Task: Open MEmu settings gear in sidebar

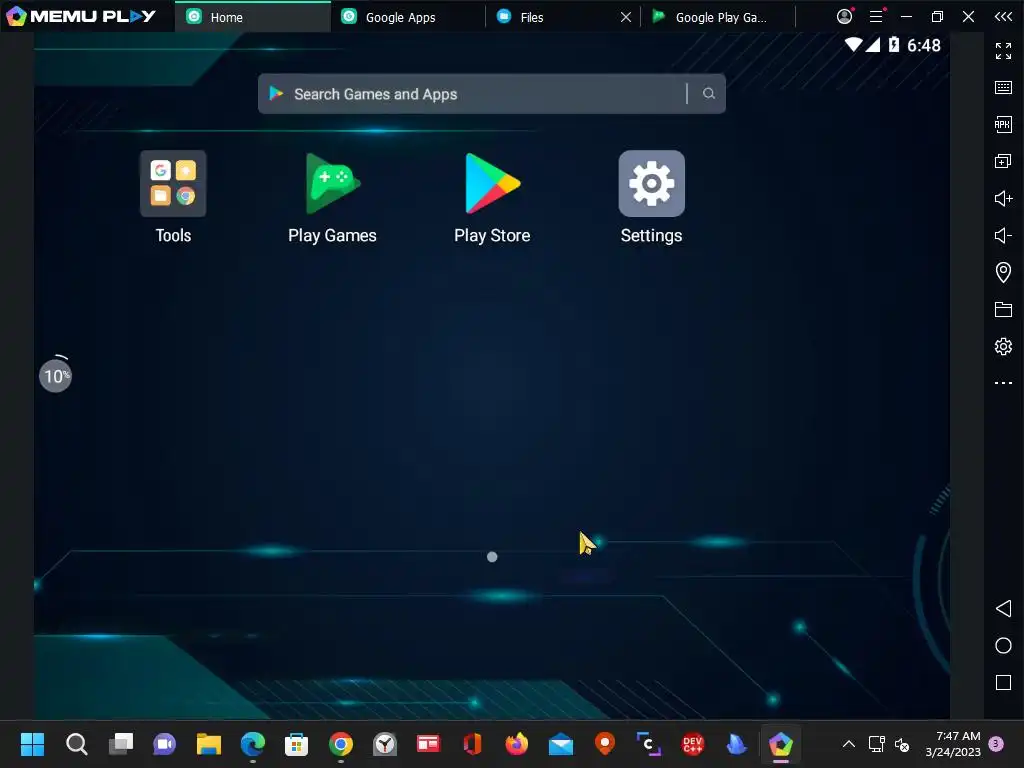Action: point(1003,346)
